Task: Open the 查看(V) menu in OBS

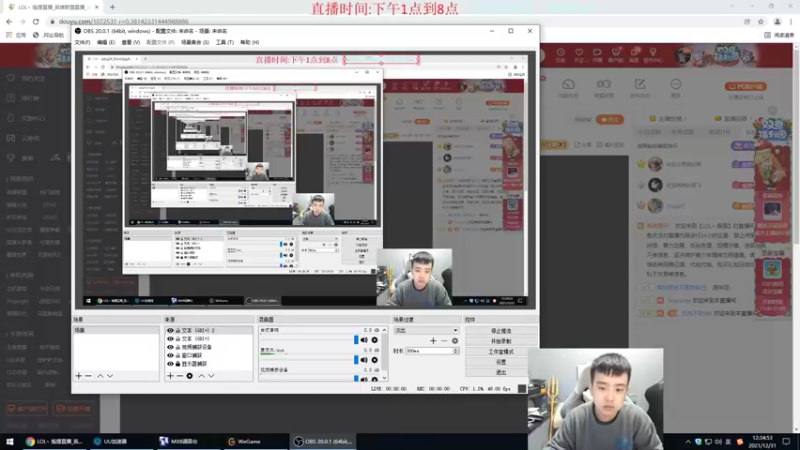Action: (131, 42)
